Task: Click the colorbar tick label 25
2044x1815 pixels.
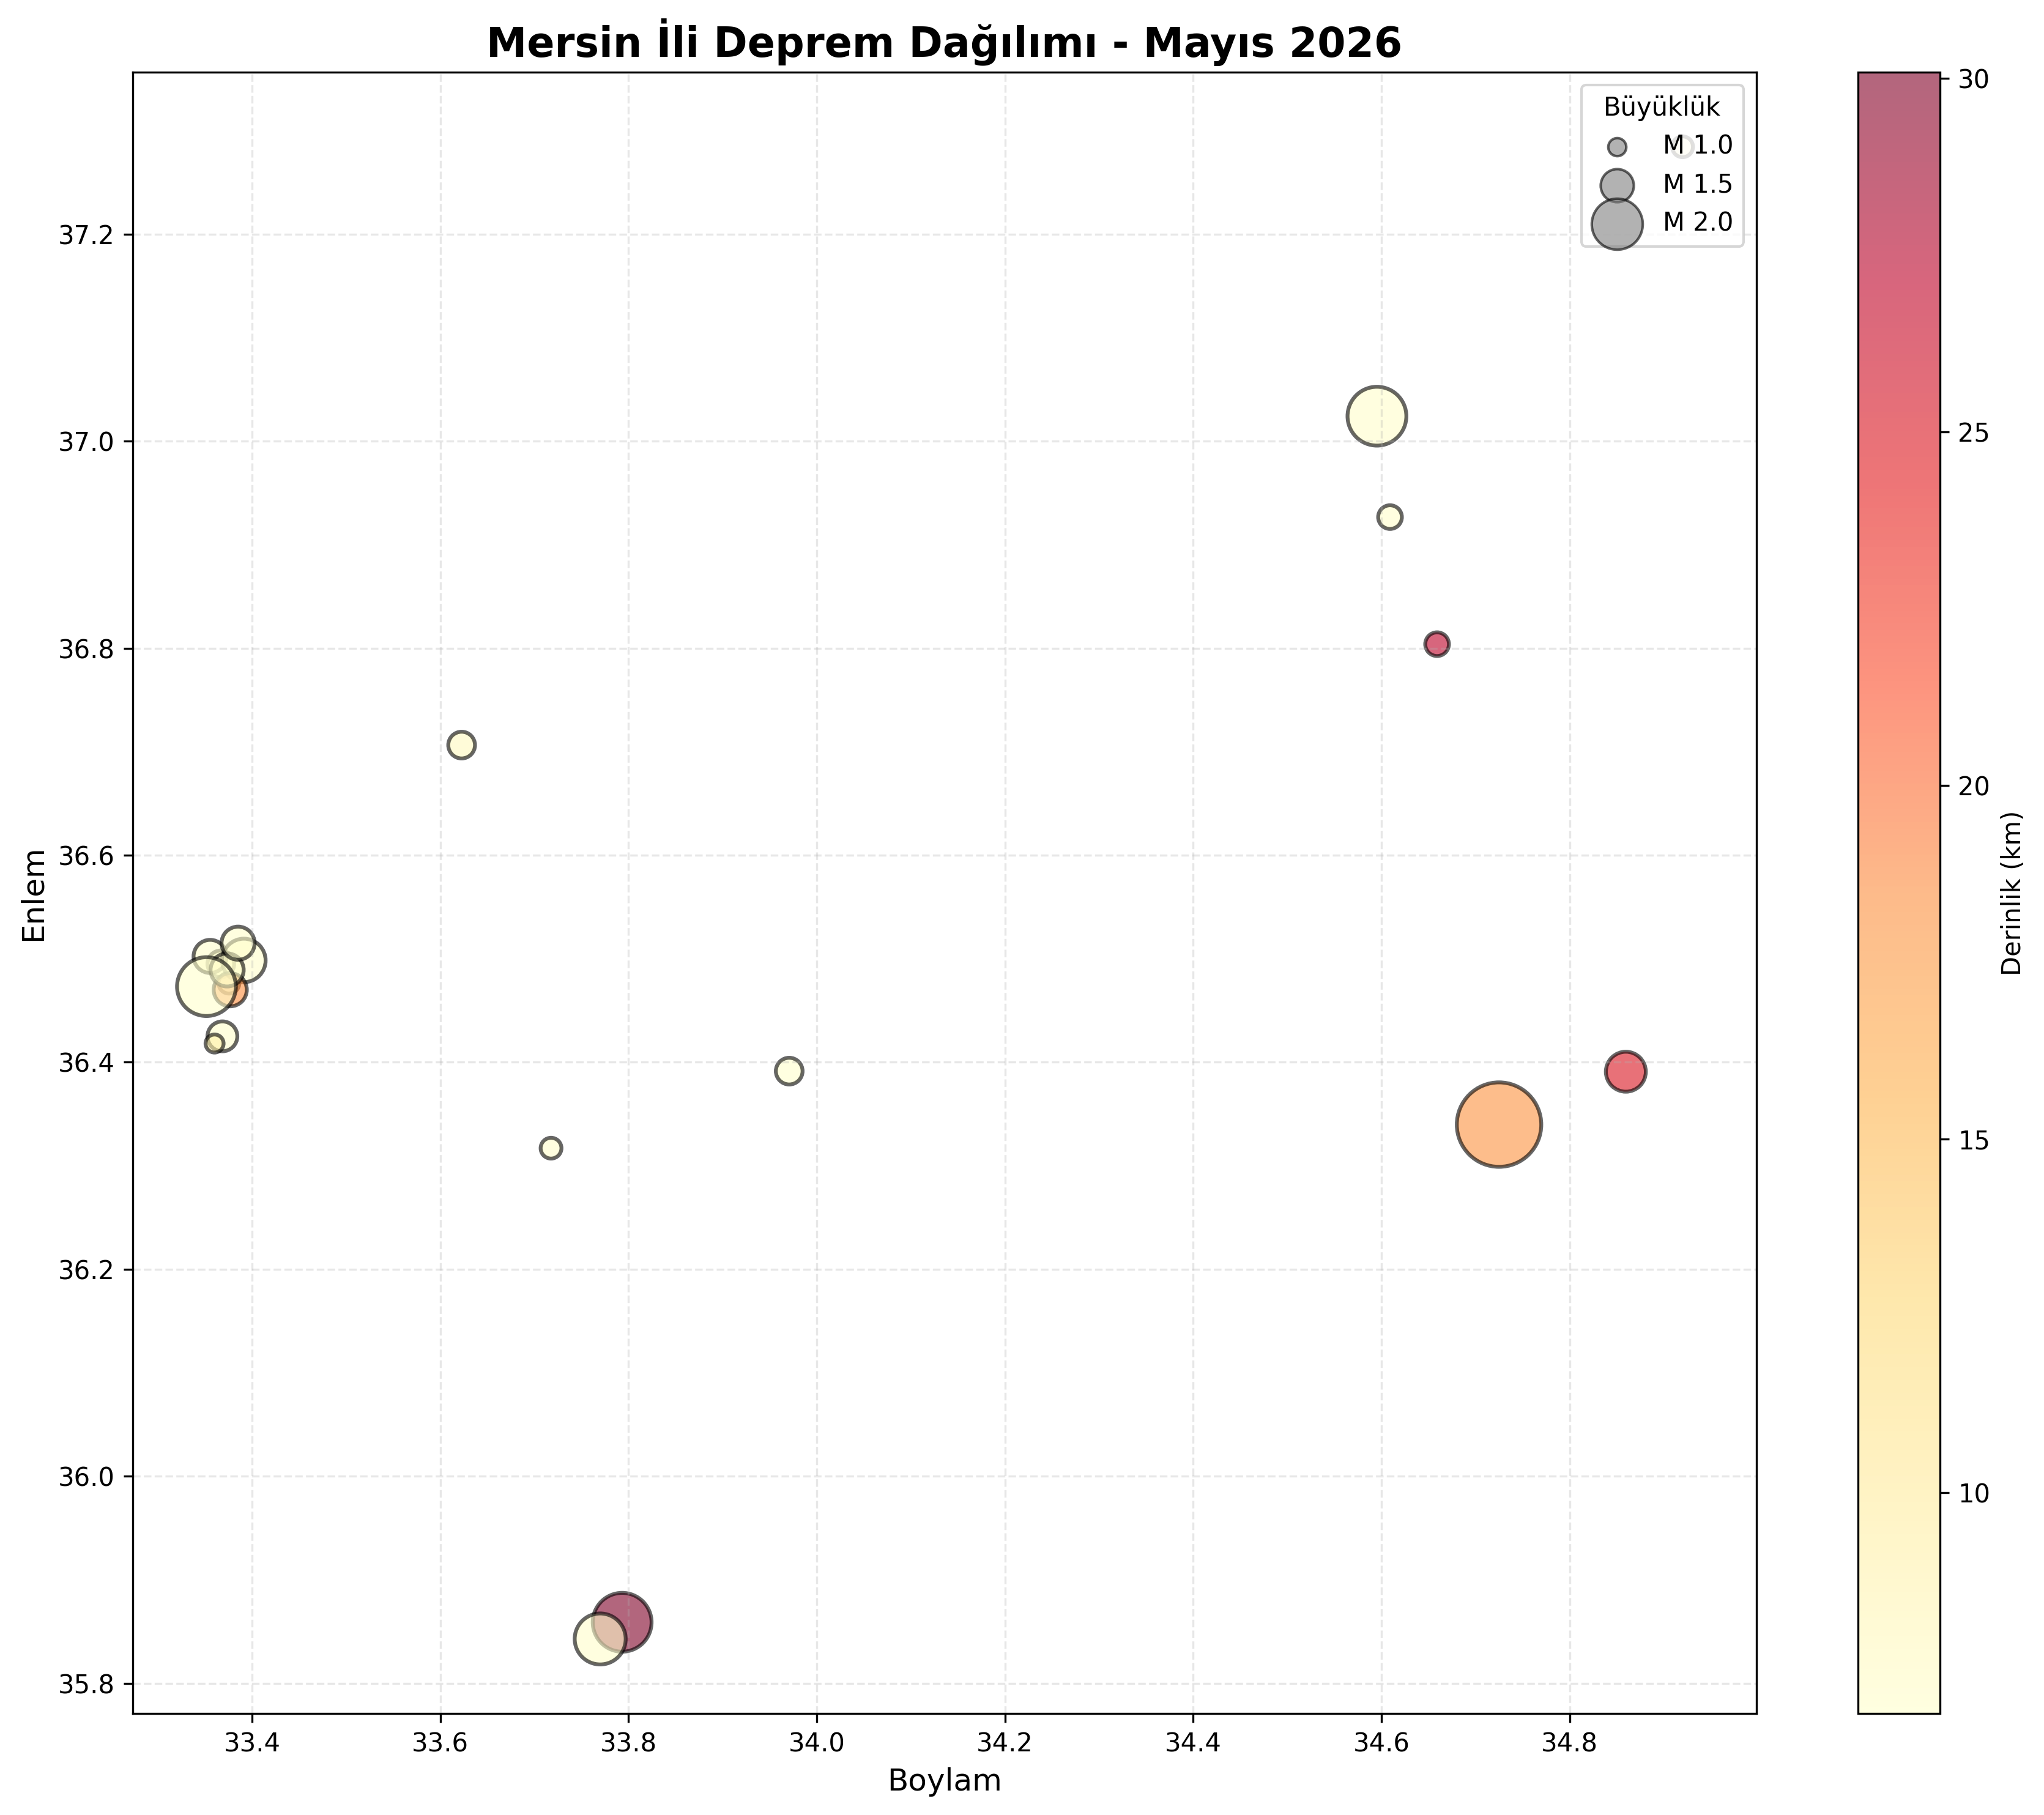Action: click(1975, 433)
